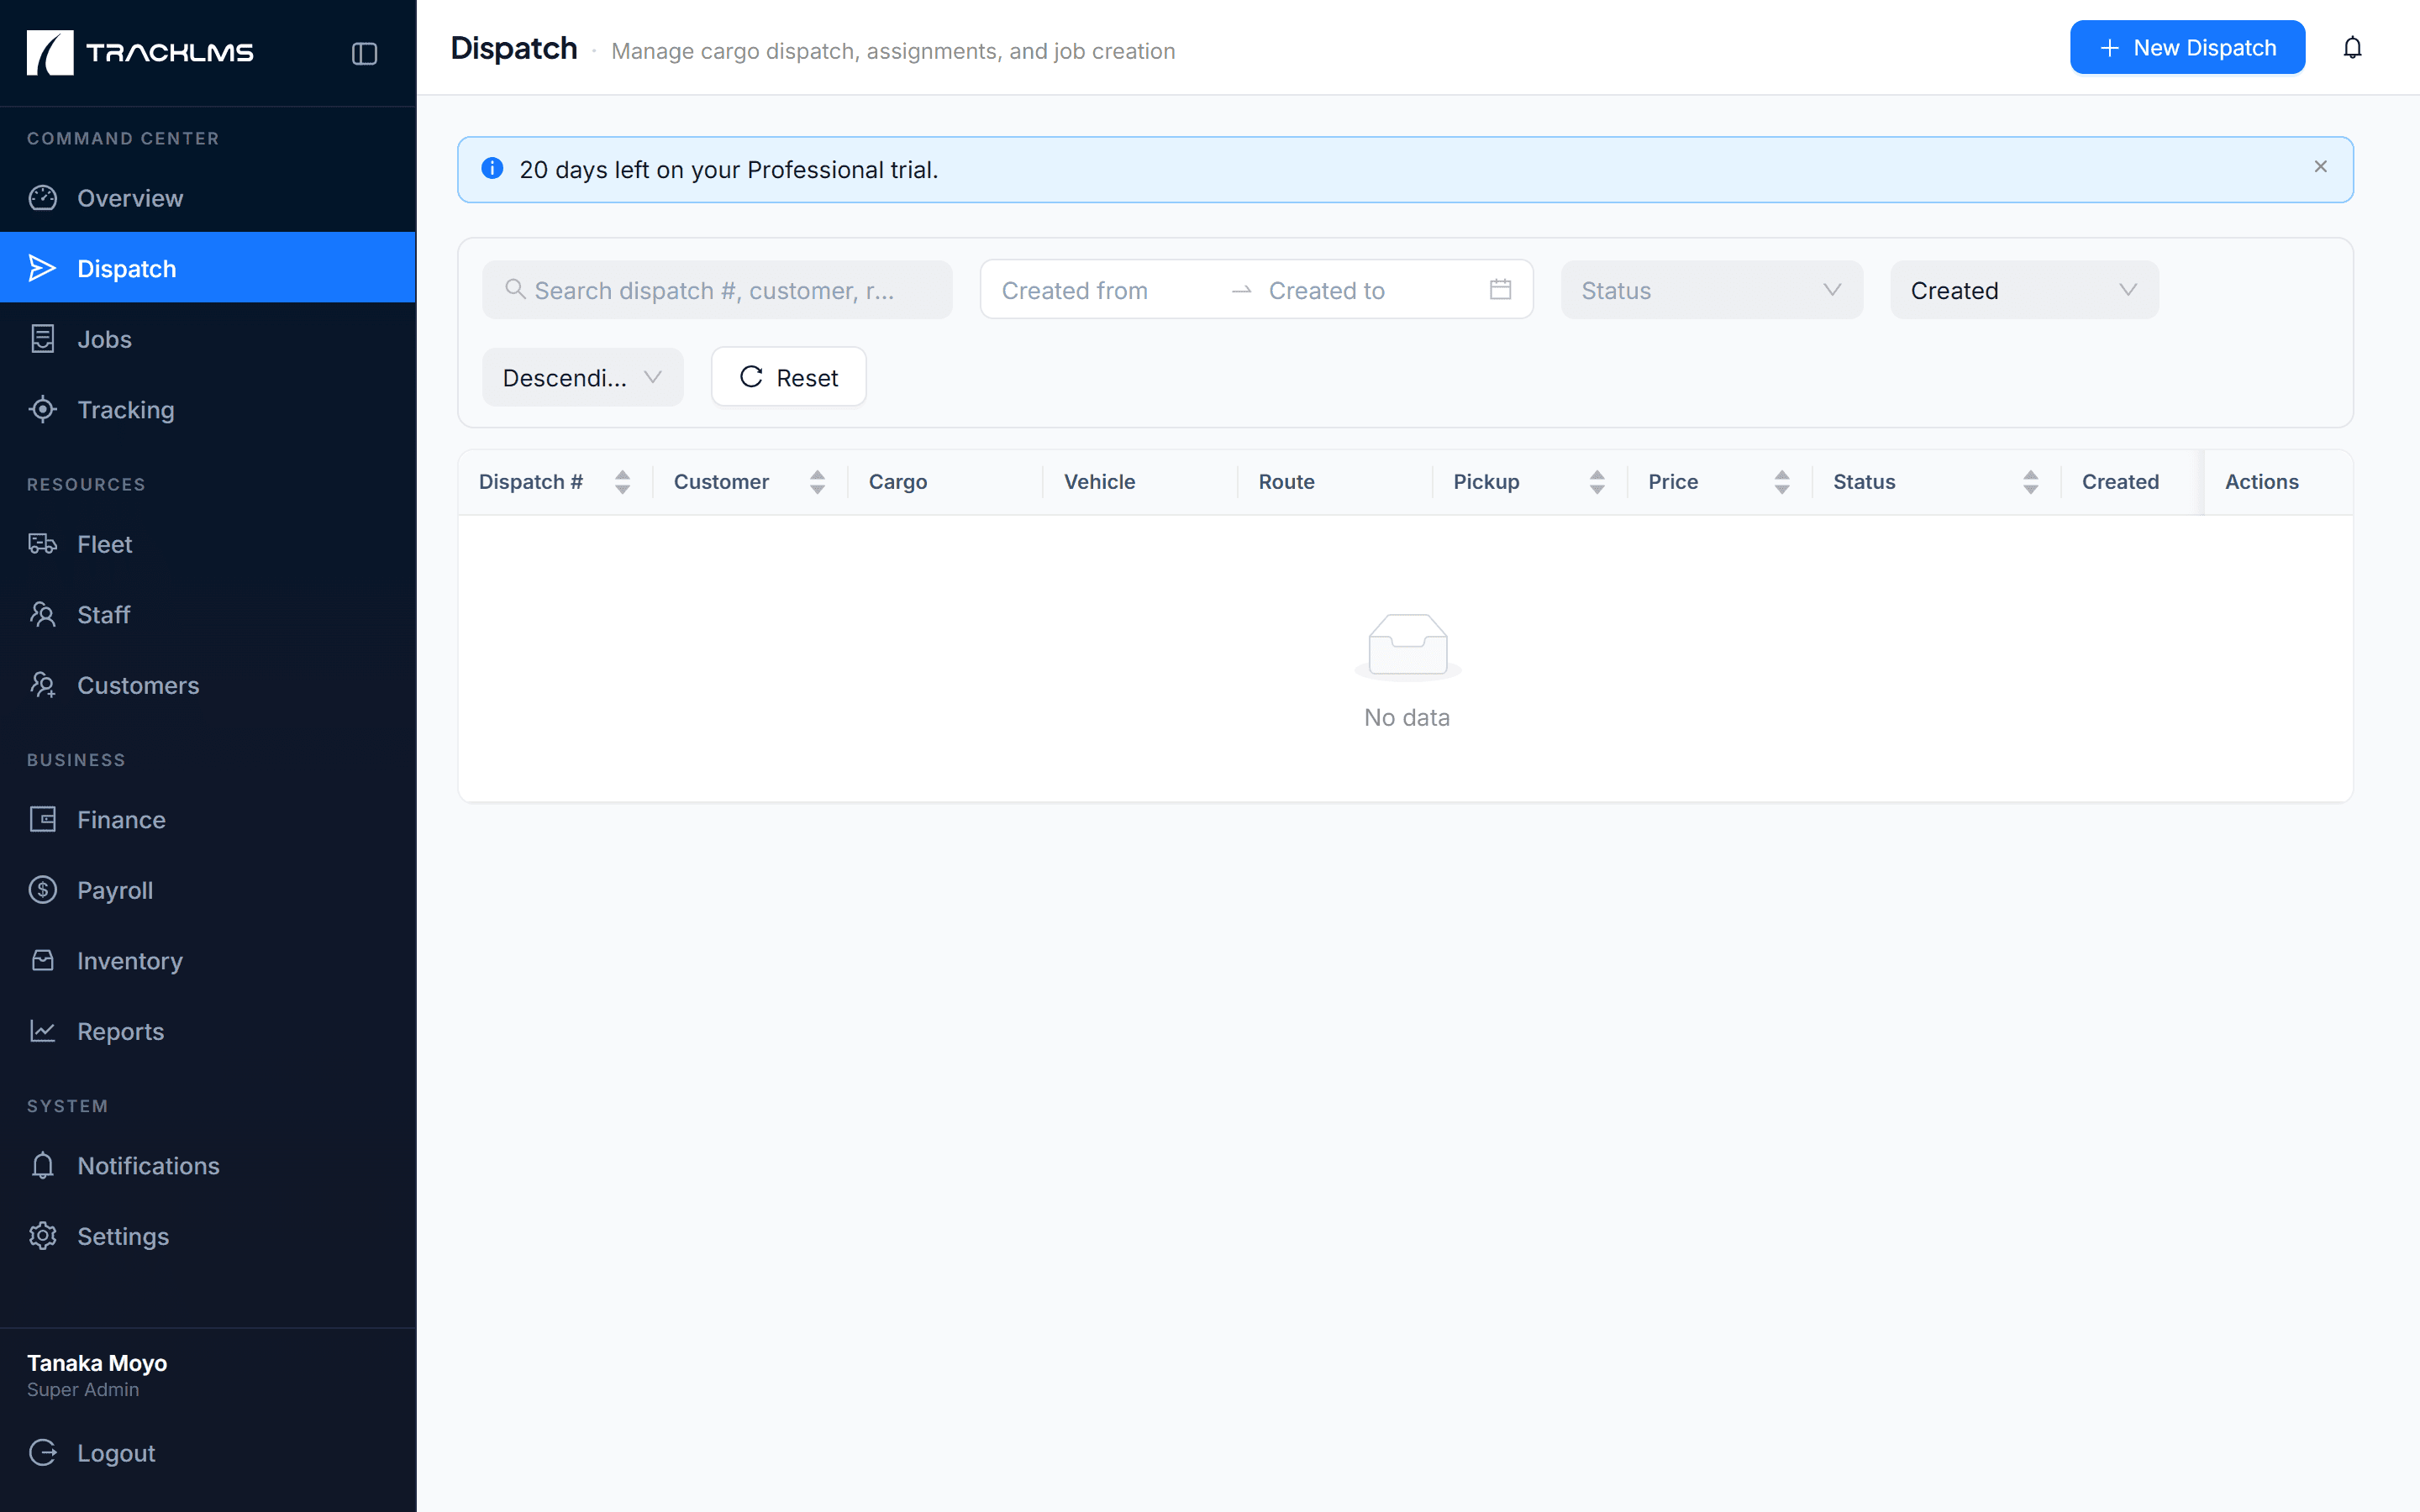2420x1512 pixels.
Task: Collapse the sidebar with the panel toggle icon
Action: [364, 53]
